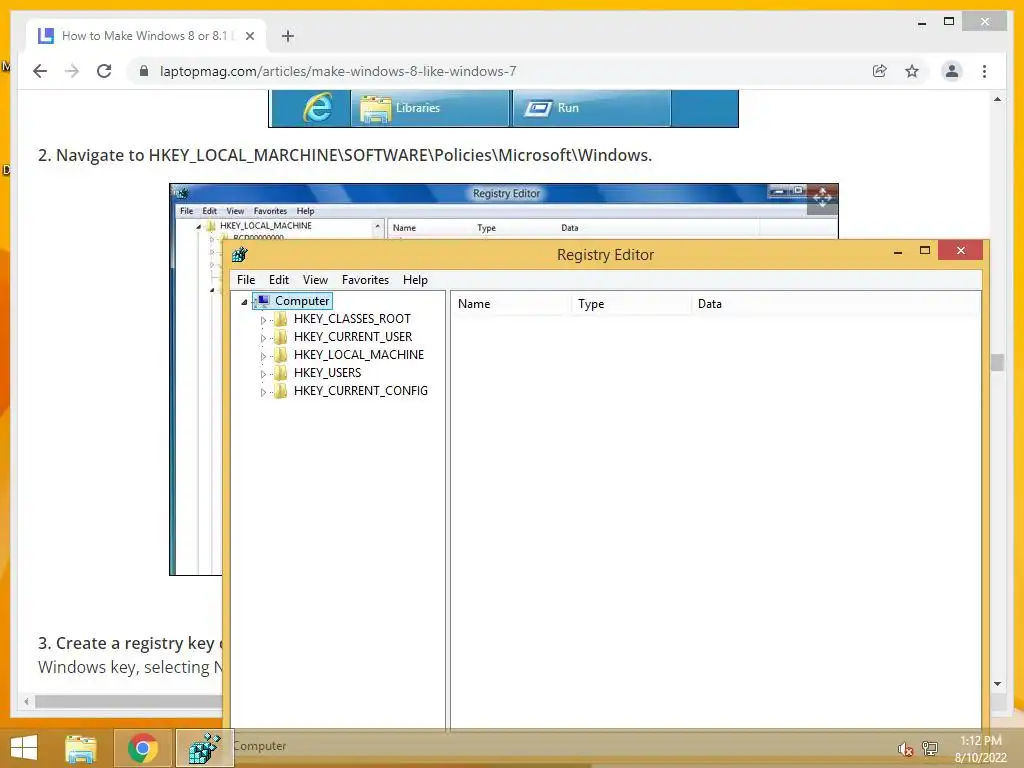Viewport: 1024px width, 768px height.
Task: Click the HKEY_CURRENT_USER folder icon
Action: 281,337
